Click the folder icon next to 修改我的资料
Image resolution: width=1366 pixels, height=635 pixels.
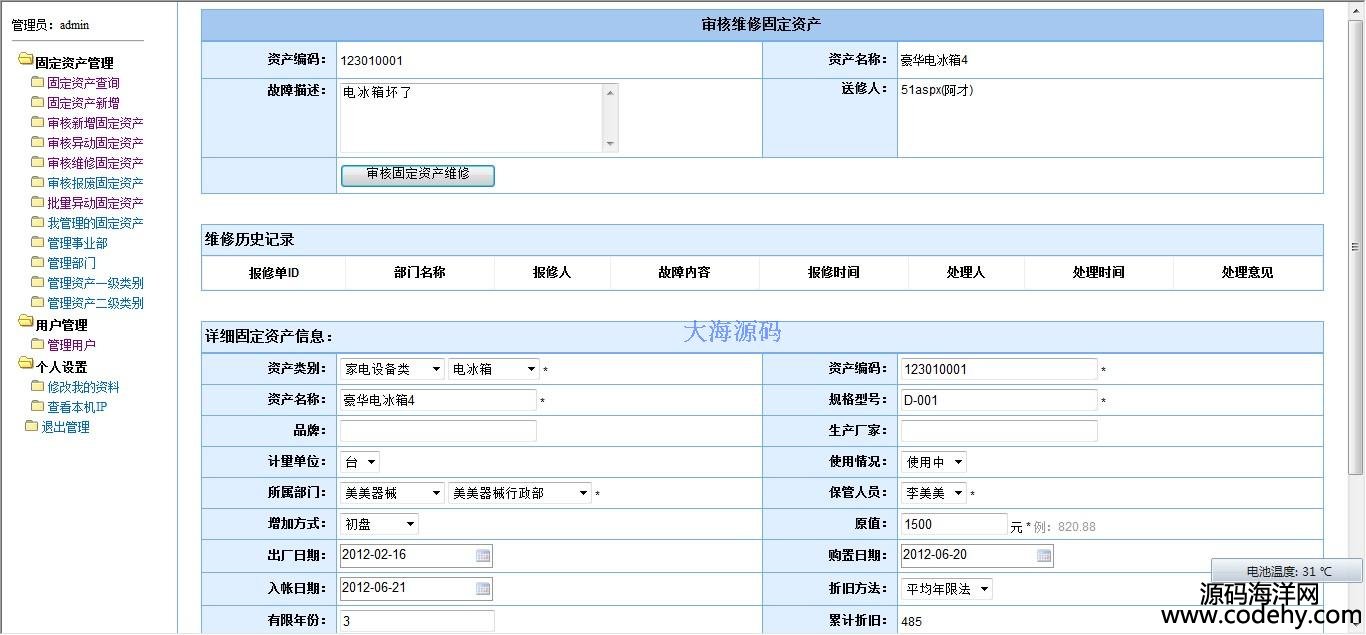(37, 386)
